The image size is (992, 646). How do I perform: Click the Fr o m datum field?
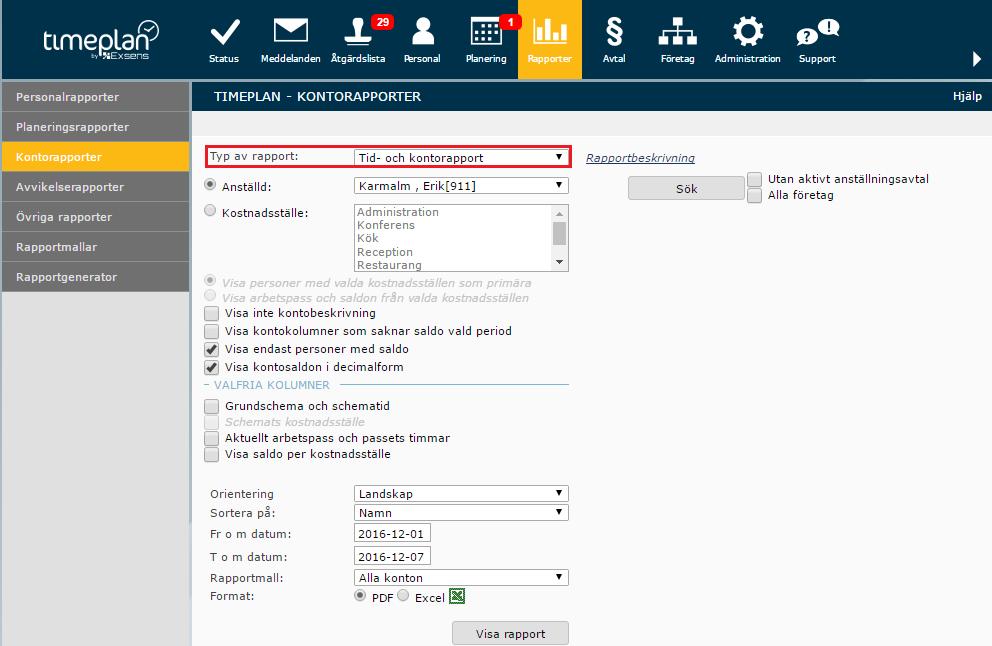pos(392,533)
